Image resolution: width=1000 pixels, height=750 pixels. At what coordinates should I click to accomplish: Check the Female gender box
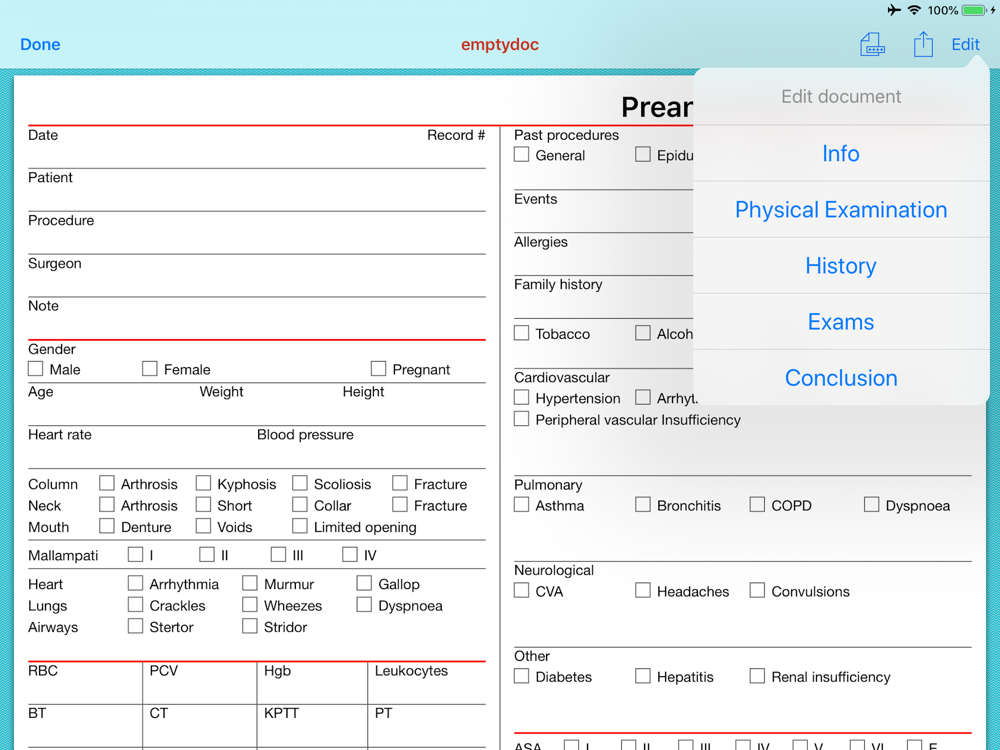(x=150, y=369)
